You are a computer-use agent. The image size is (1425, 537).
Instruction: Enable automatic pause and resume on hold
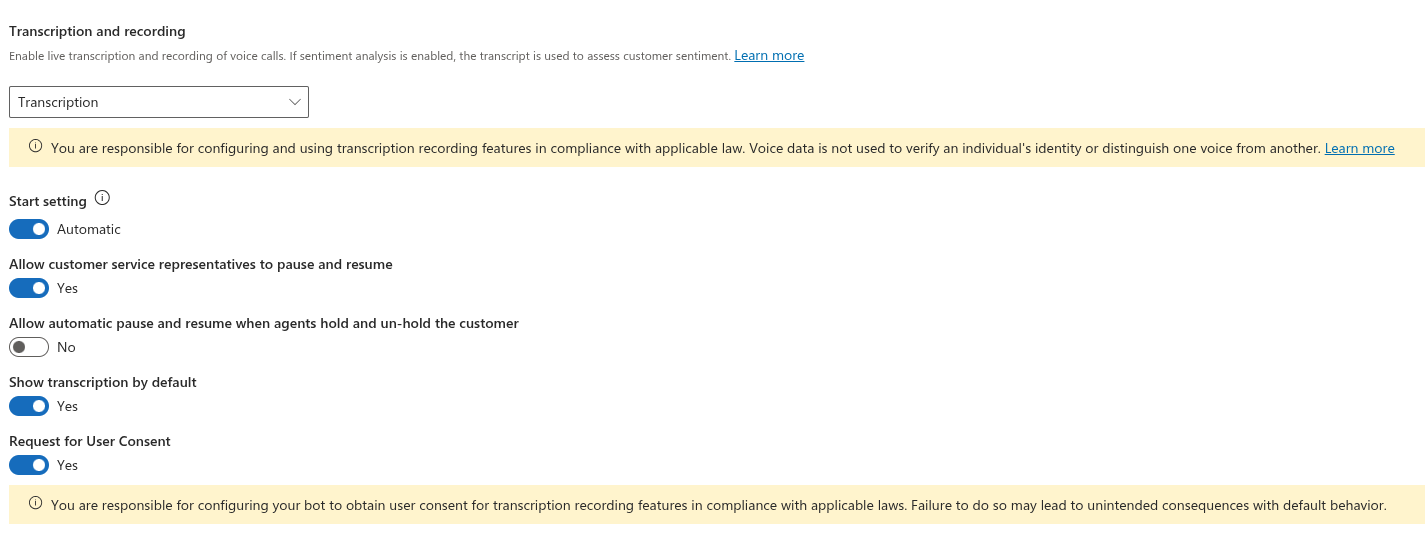click(29, 347)
